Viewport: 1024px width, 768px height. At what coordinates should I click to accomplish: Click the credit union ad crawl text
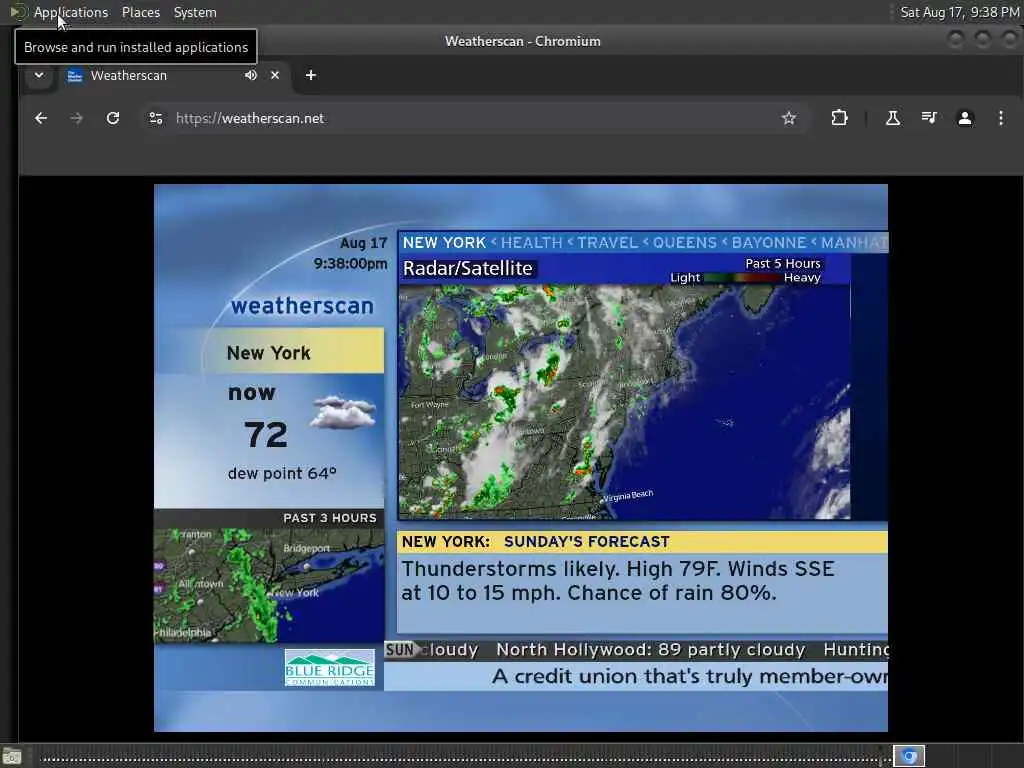coord(690,677)
